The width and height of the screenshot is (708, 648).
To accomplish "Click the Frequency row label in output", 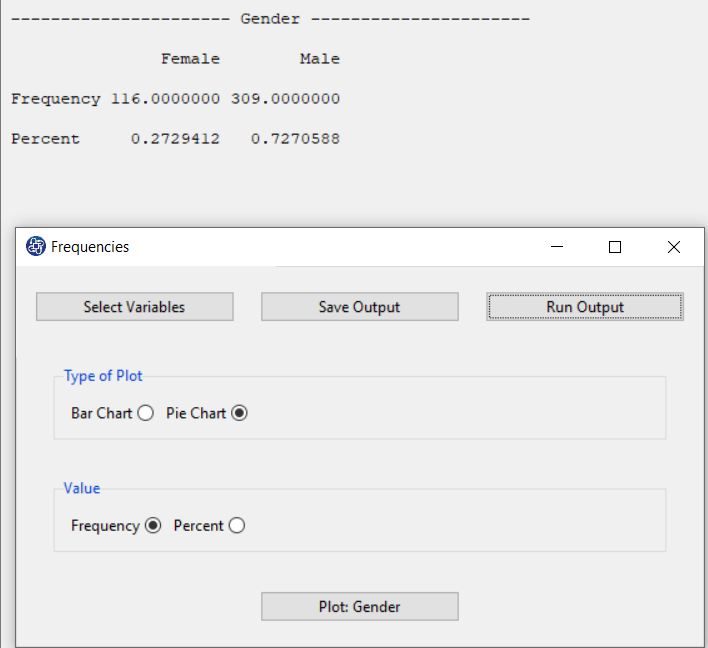I will 56,99.
